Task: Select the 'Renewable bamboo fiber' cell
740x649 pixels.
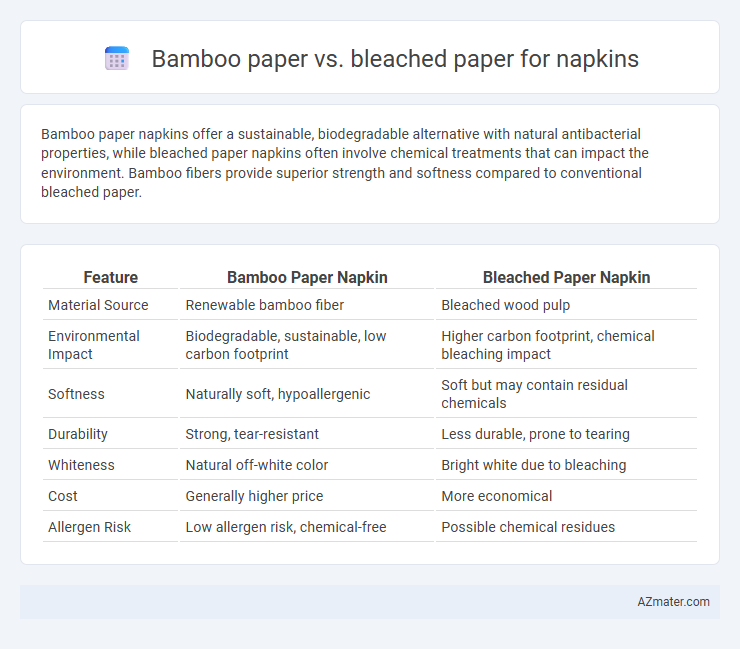Action: [265, 305]
